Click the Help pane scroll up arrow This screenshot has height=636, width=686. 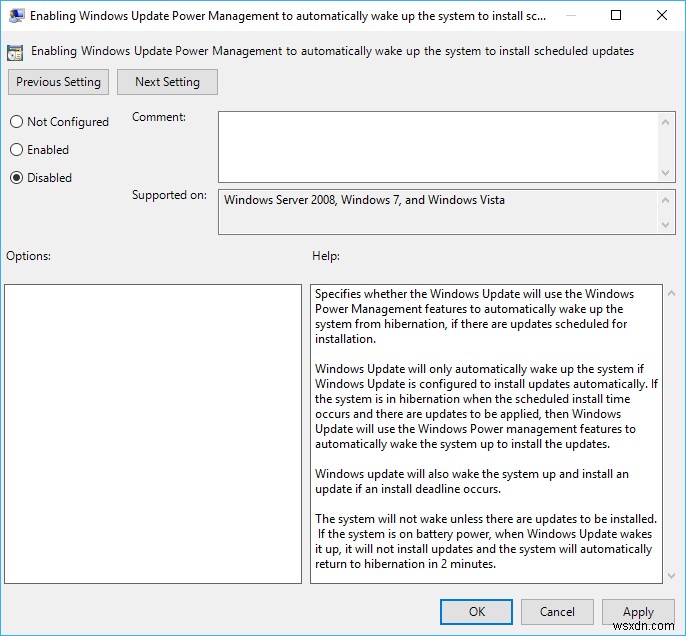pos(672,294)
